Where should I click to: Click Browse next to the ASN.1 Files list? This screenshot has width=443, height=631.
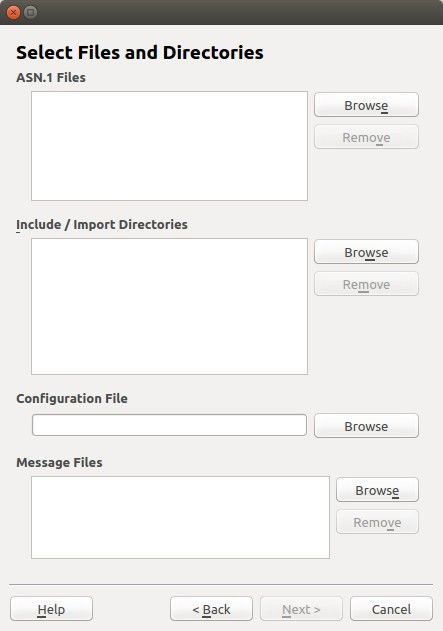366,105
